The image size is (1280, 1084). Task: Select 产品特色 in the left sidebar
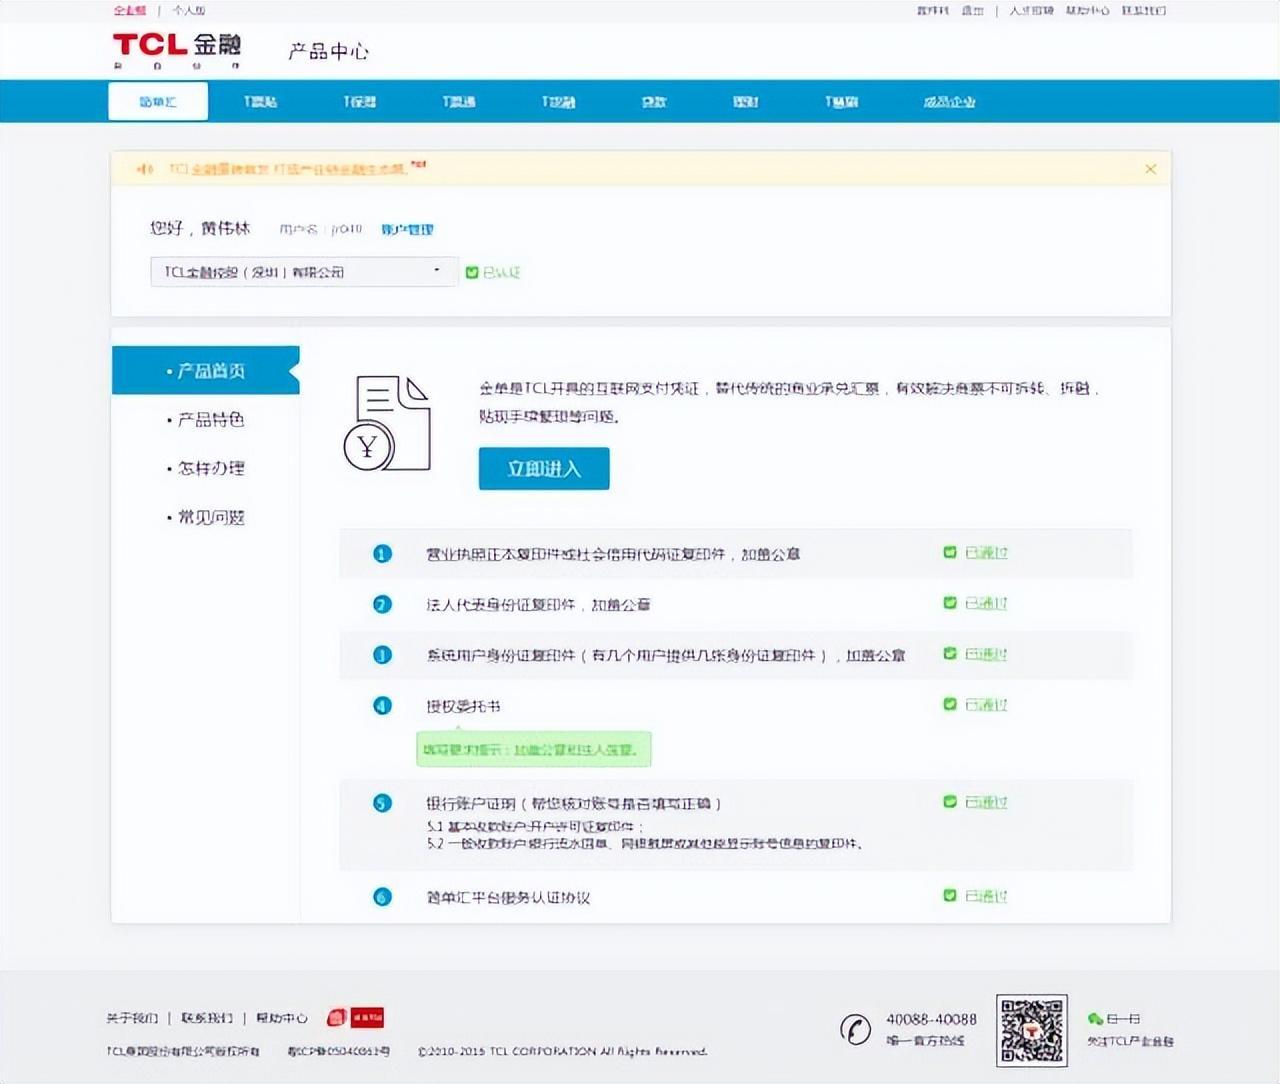click(206, 420)
